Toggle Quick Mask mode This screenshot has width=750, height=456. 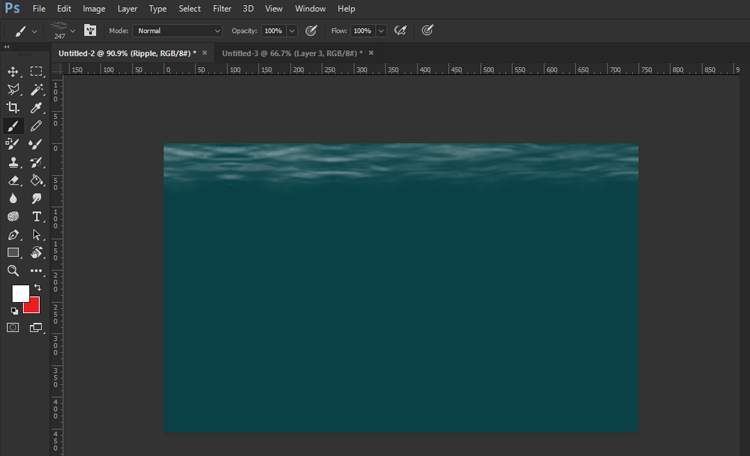pos(13,327)
